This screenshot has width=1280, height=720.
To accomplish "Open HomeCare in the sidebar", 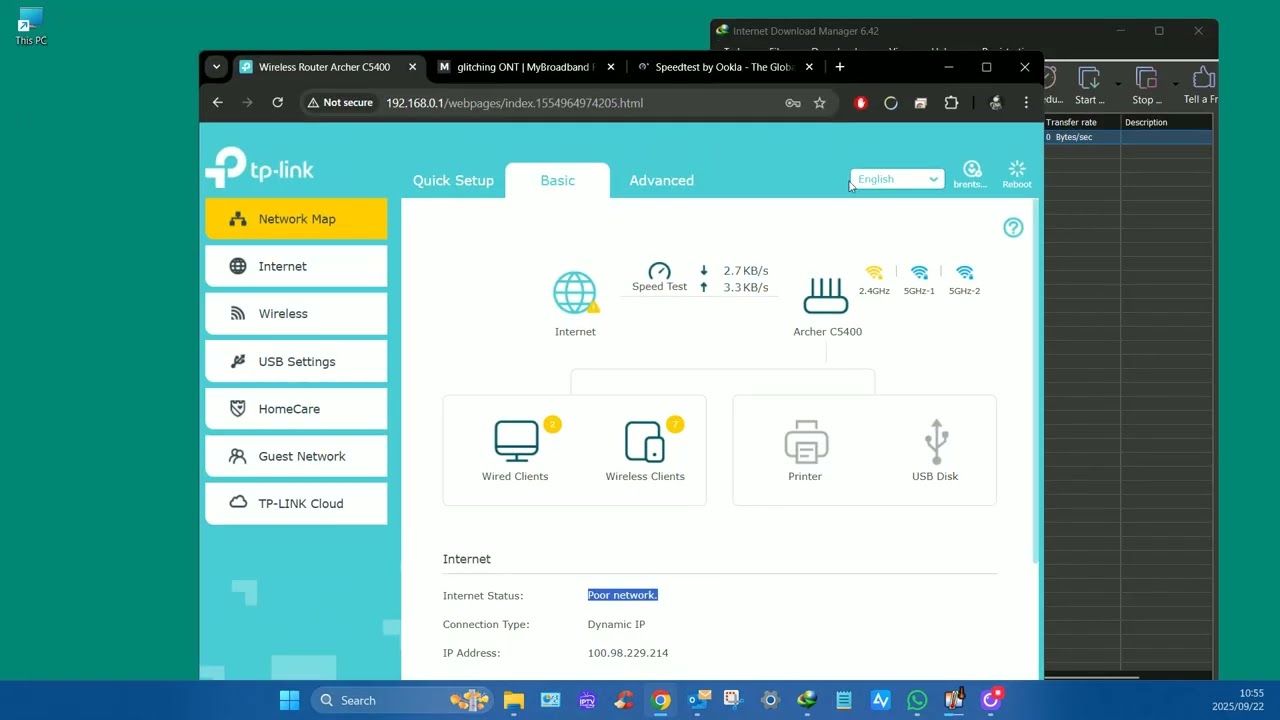I will [x=296, y=409].
